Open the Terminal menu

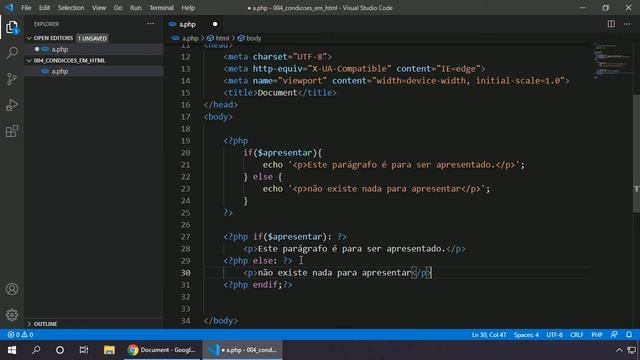click(x=161, y=7)
